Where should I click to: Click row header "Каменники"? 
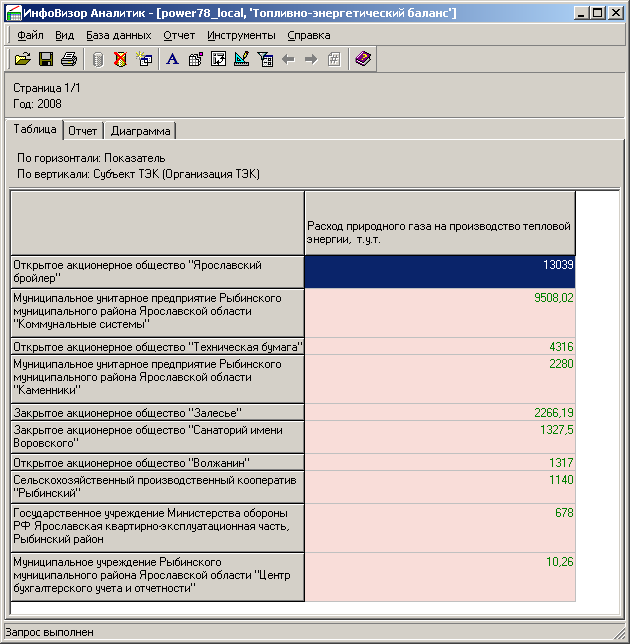158,379
